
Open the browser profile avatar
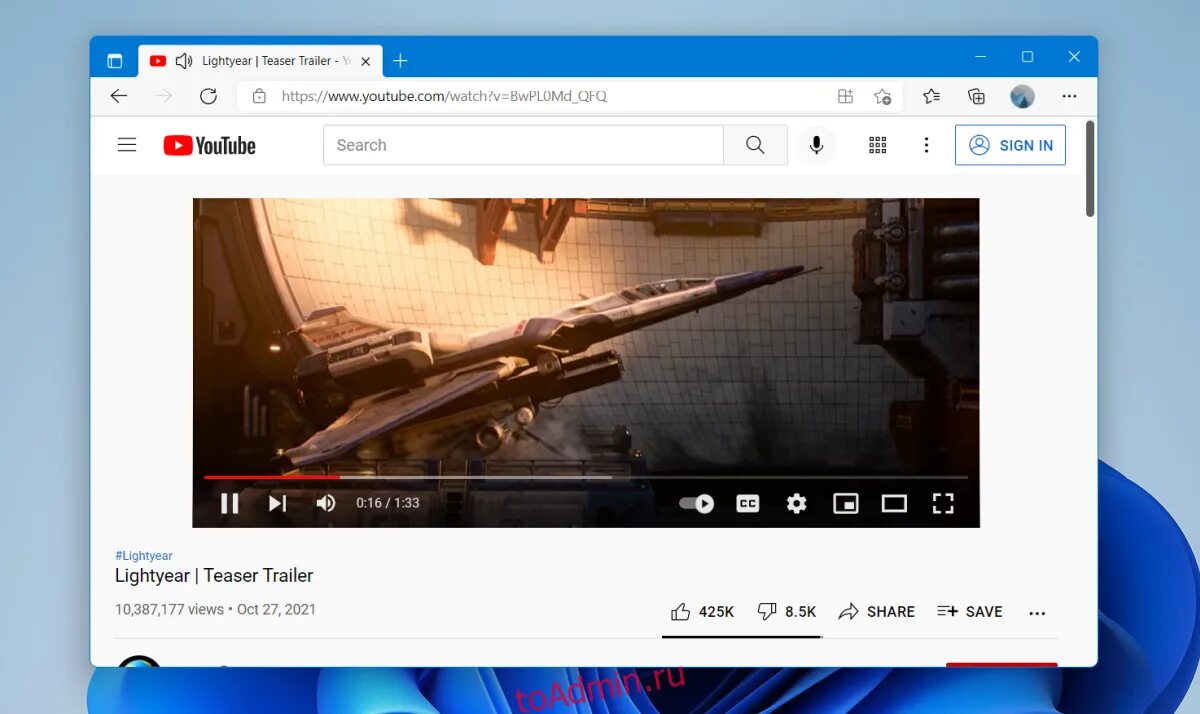(x=1022, y=96)
